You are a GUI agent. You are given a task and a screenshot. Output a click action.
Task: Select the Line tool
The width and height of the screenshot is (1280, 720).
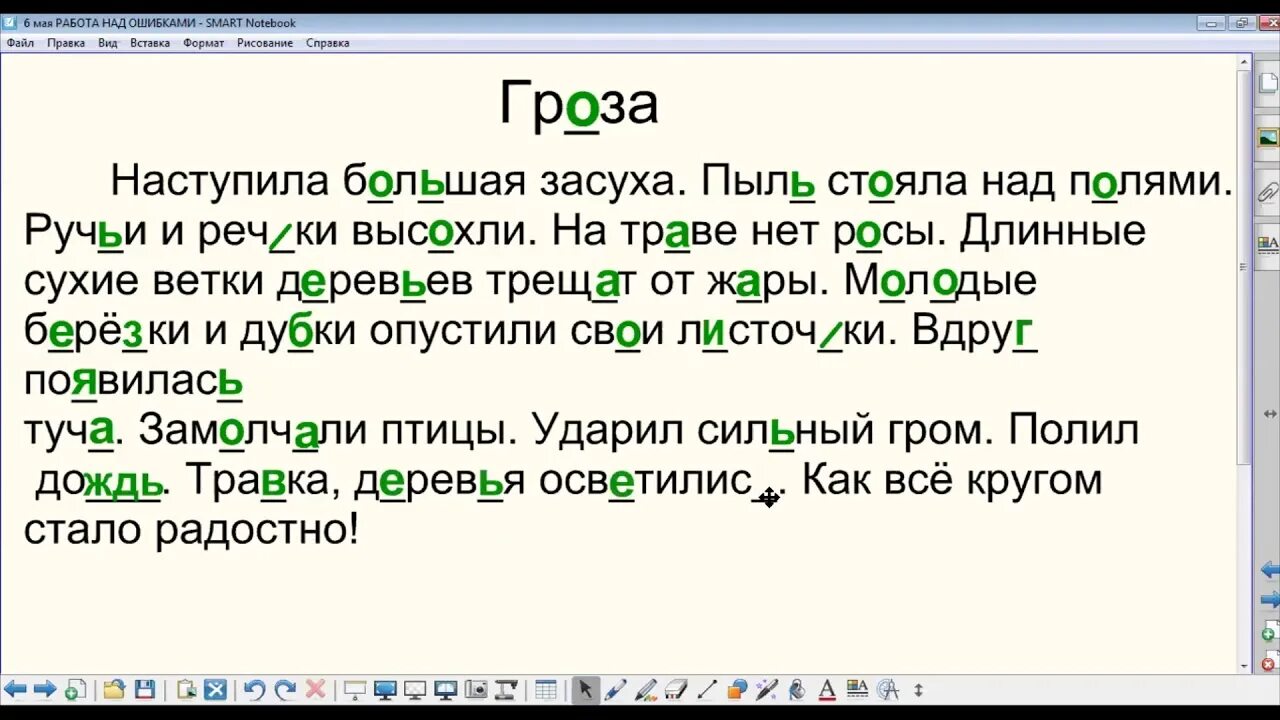click(706, 689)
